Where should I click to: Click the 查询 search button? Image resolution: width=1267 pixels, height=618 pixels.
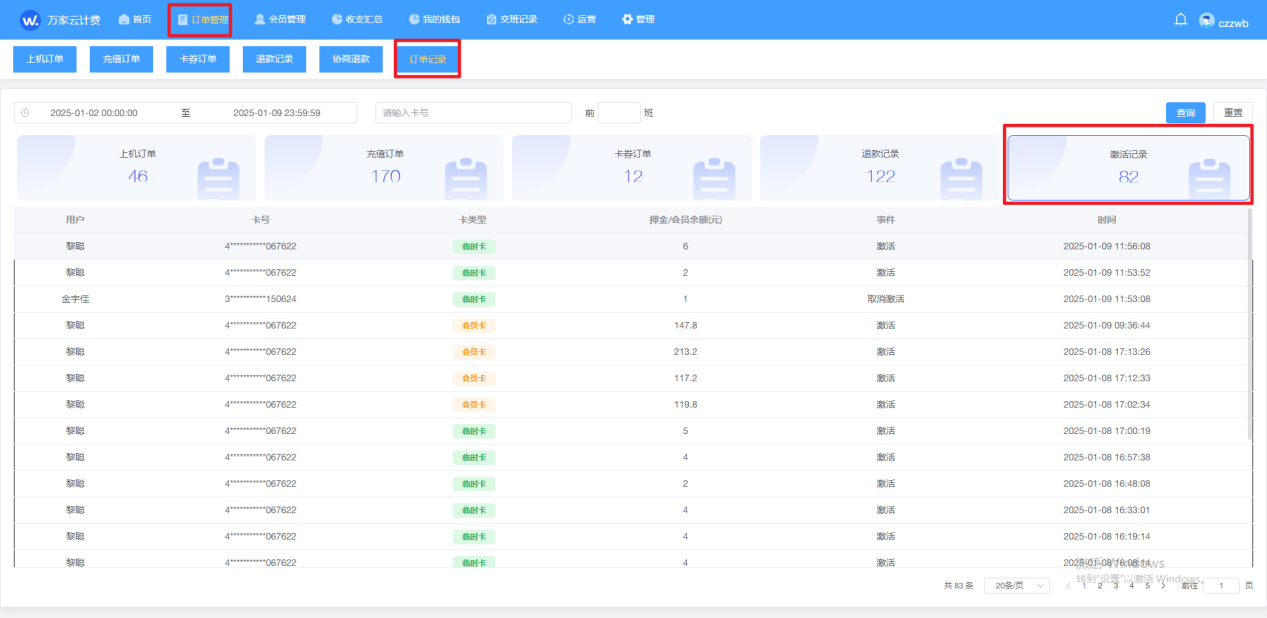pos(1185,113)
